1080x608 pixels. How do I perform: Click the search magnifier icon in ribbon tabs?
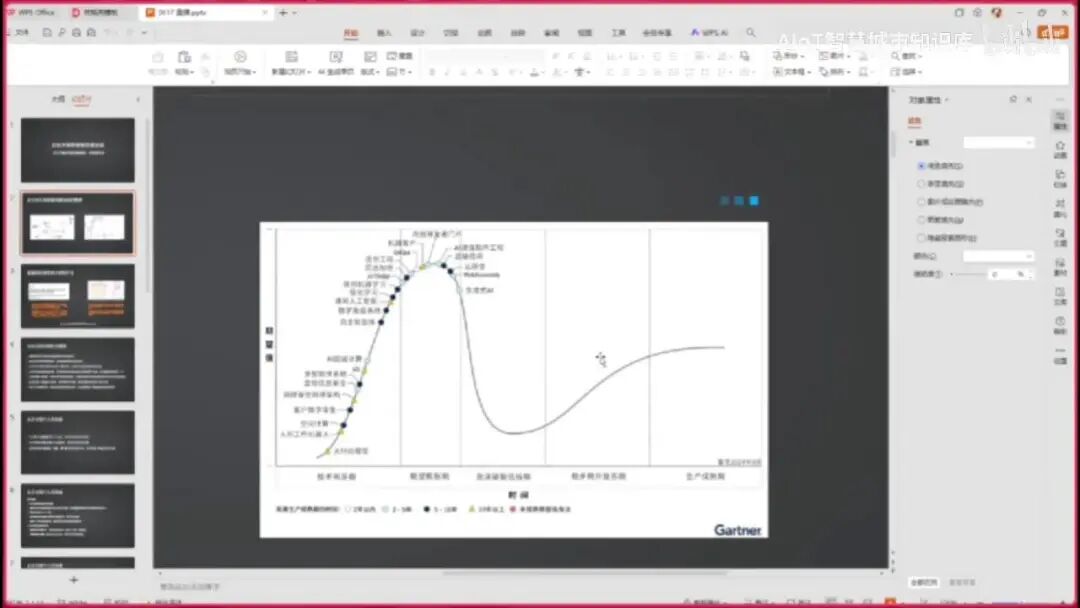coord(751,32)
